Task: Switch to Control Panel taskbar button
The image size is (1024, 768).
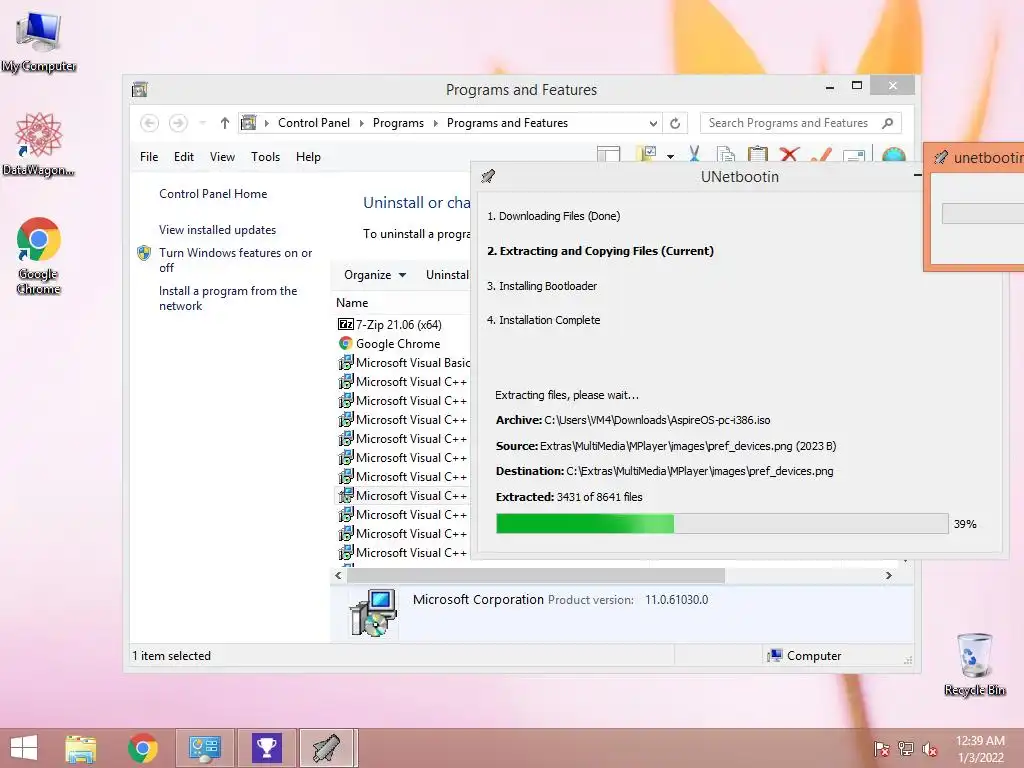Action: coord(204,748)
